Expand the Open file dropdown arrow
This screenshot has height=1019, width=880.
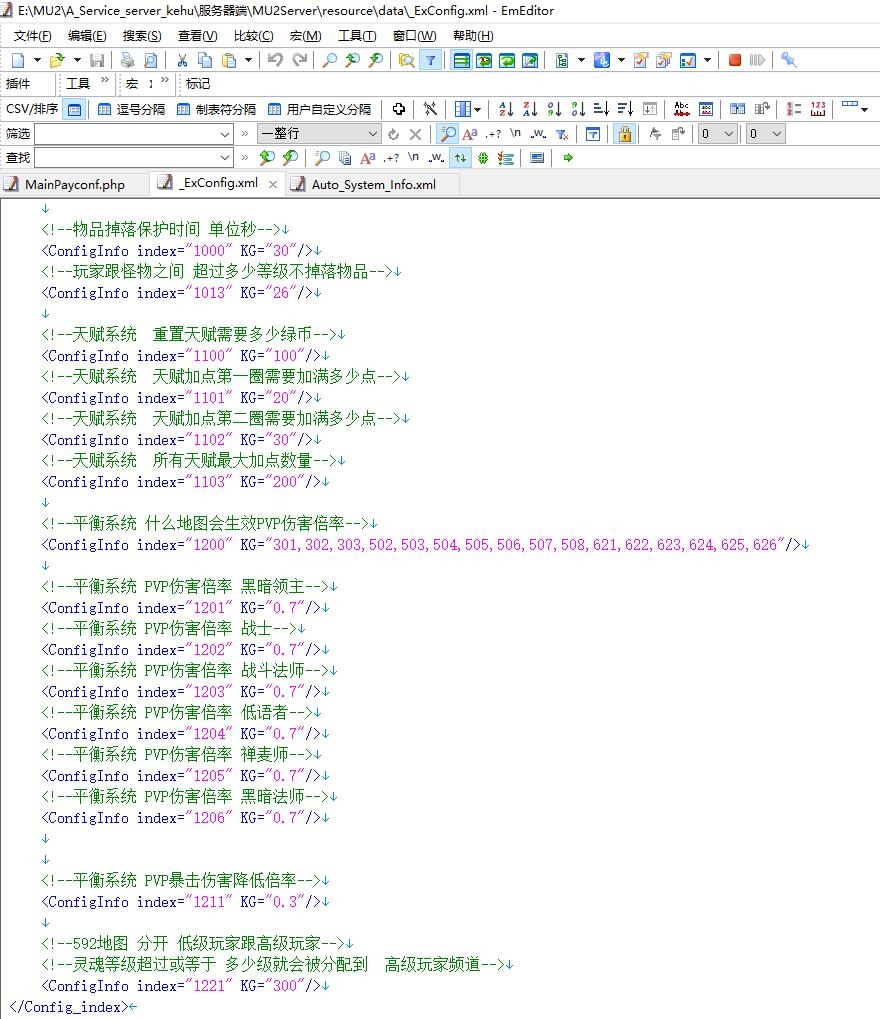[77, 60]
